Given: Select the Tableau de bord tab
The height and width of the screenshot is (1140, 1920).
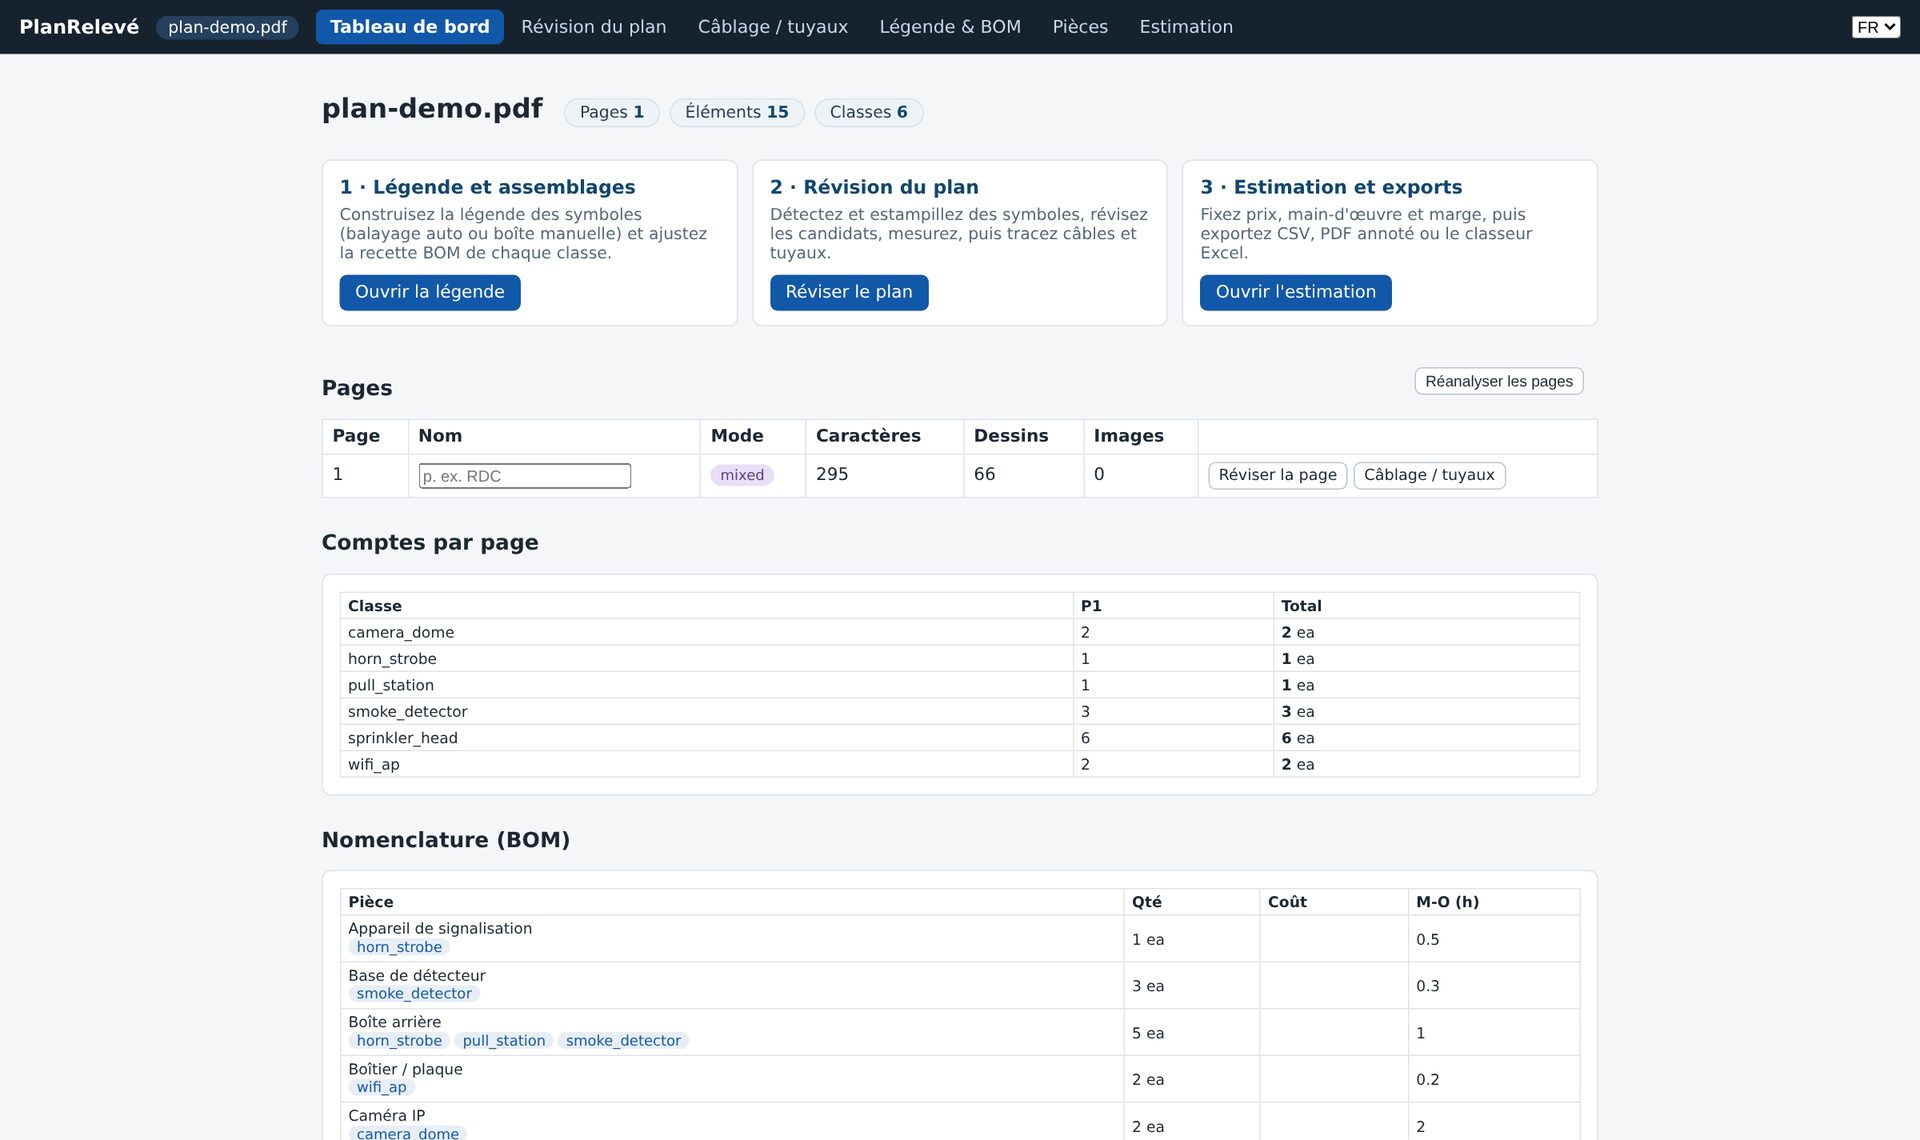Looking at the screenshot, I should [x=409, y=27].
